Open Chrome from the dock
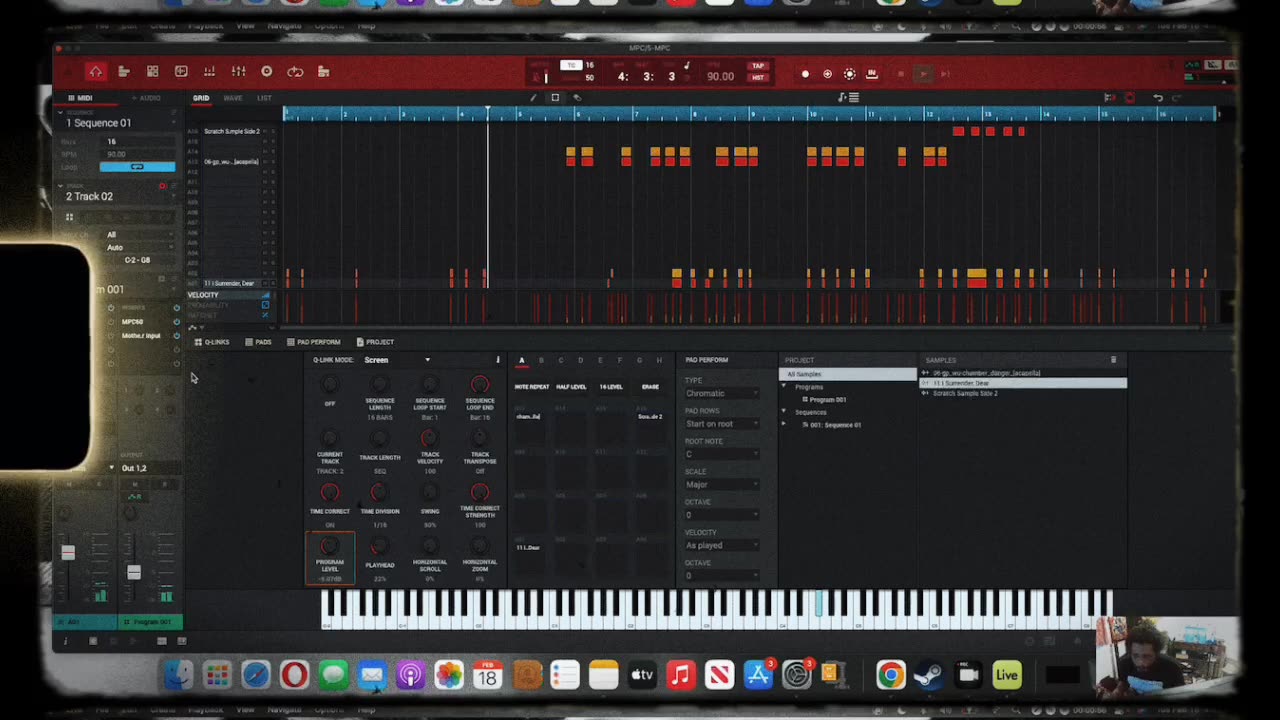1280x720 pixels. (890, 675)
